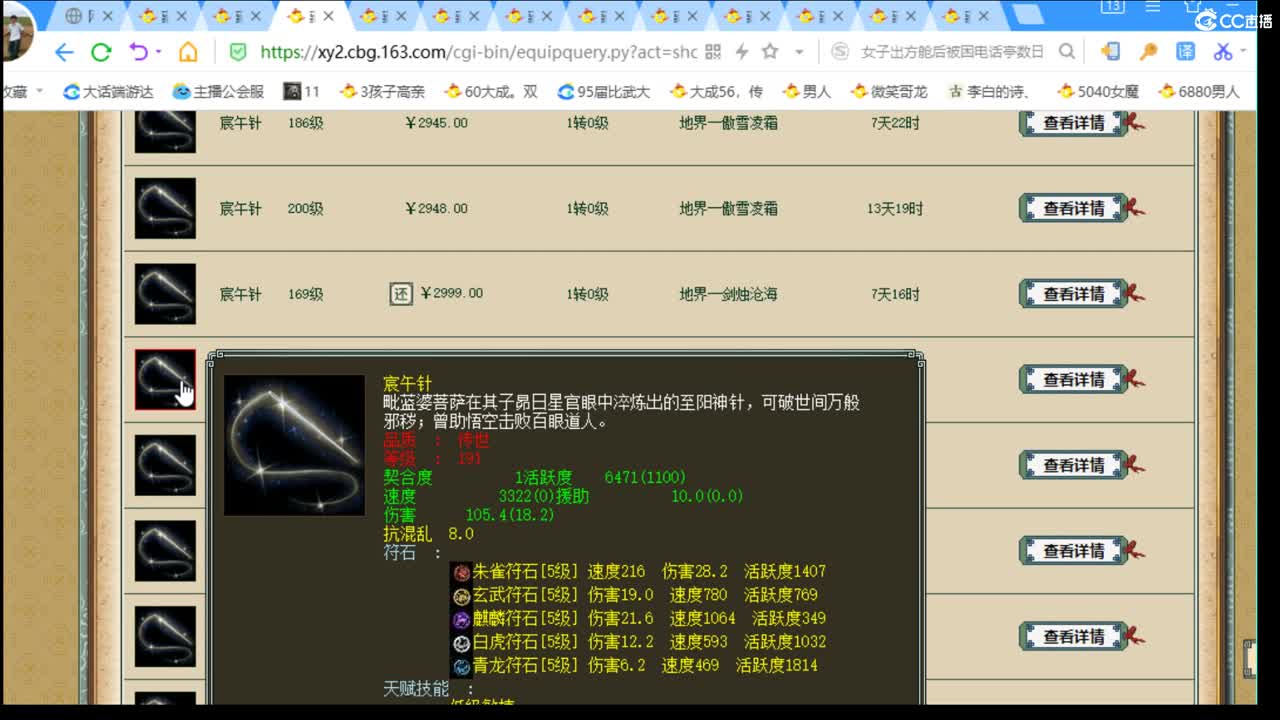Open the 3孩子高亲 bookmark

coord(382,91)
